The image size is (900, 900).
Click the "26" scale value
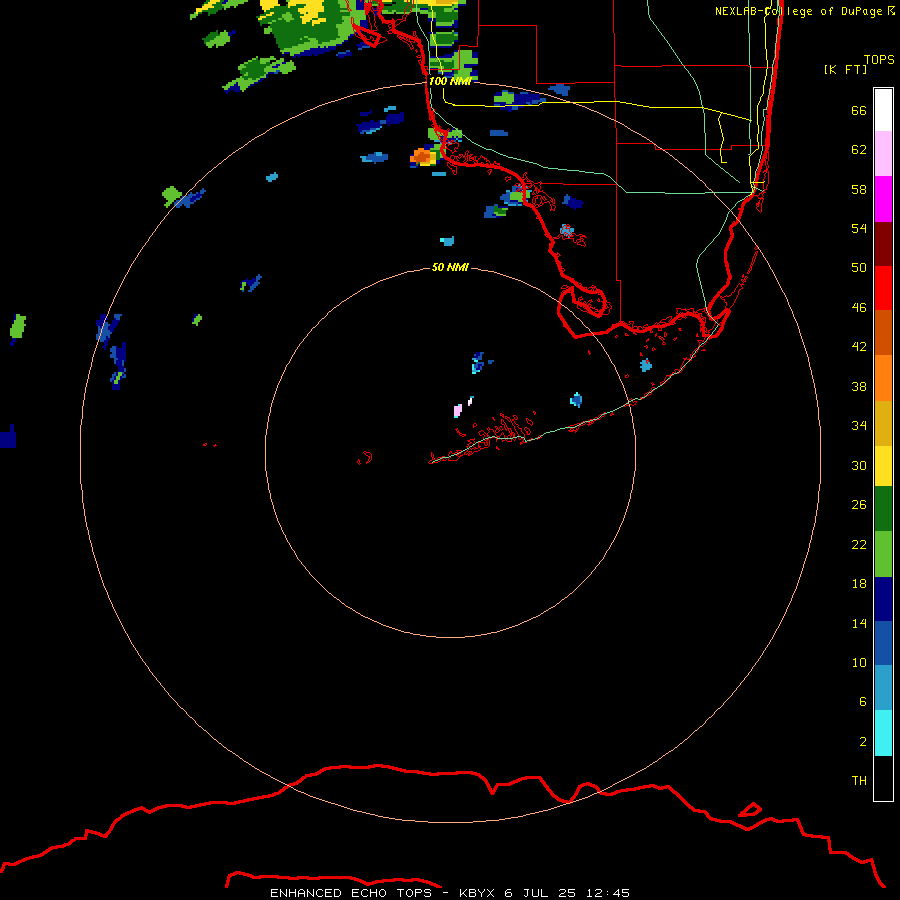tap(859, 505)
